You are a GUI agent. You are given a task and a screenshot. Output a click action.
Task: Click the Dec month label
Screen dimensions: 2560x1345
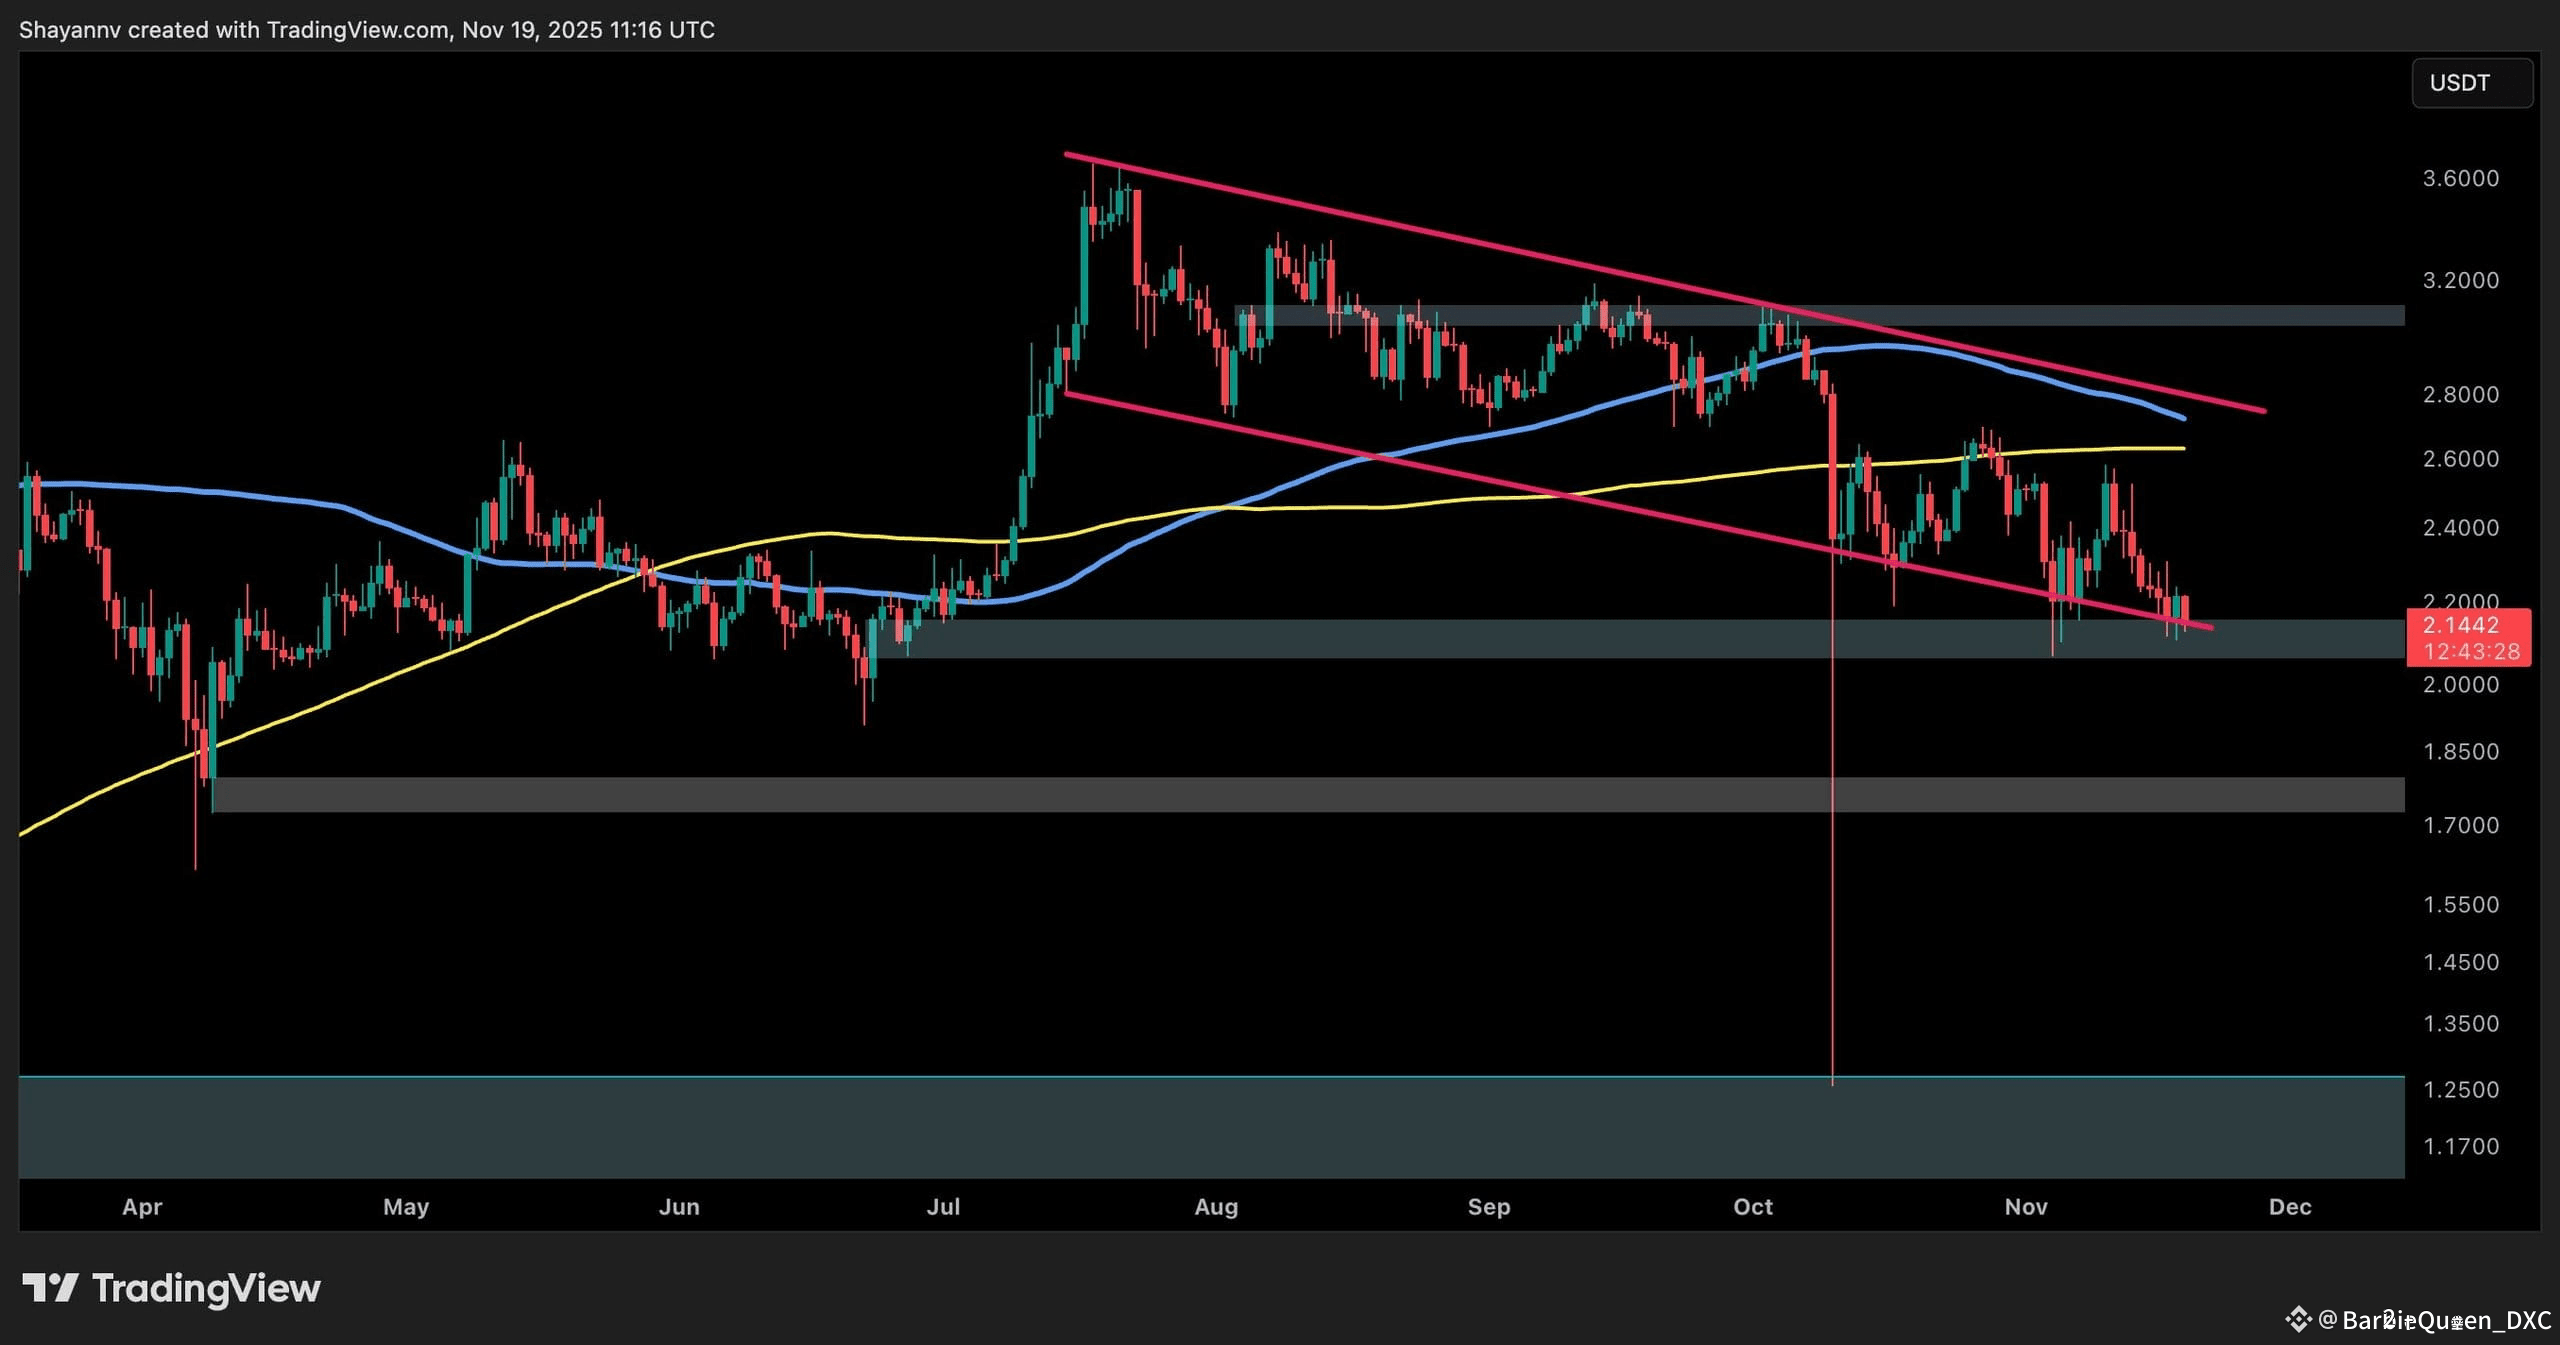coord(2290,1206)
